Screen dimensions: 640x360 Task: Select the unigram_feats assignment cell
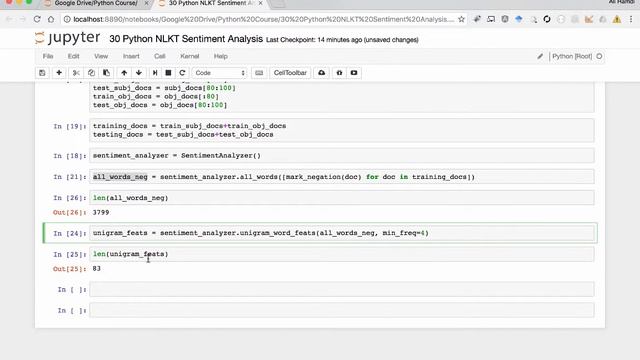(x=342, y=233)
